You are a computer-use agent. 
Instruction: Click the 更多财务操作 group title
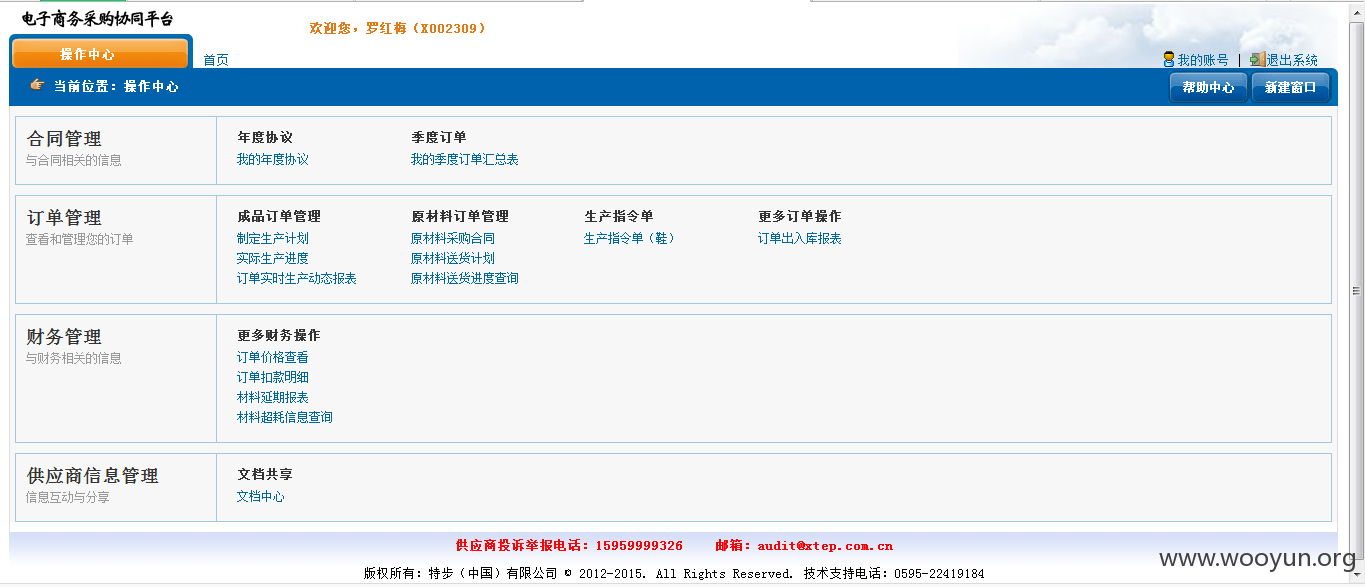click(279, 336)
